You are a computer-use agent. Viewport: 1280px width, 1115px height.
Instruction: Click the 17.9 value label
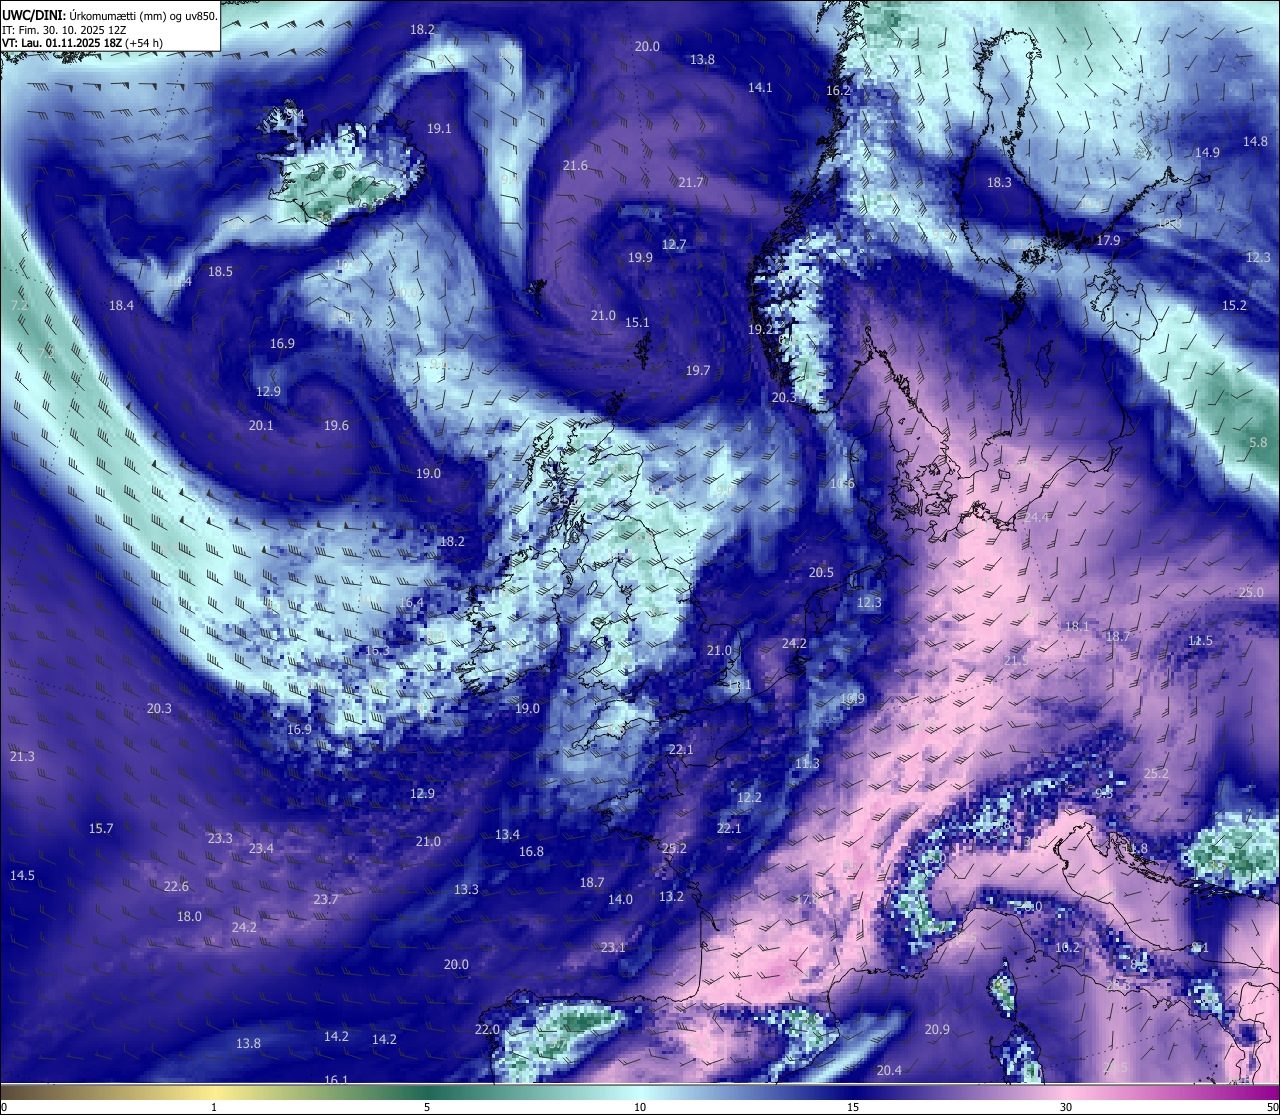click(x=1108, y=241)
